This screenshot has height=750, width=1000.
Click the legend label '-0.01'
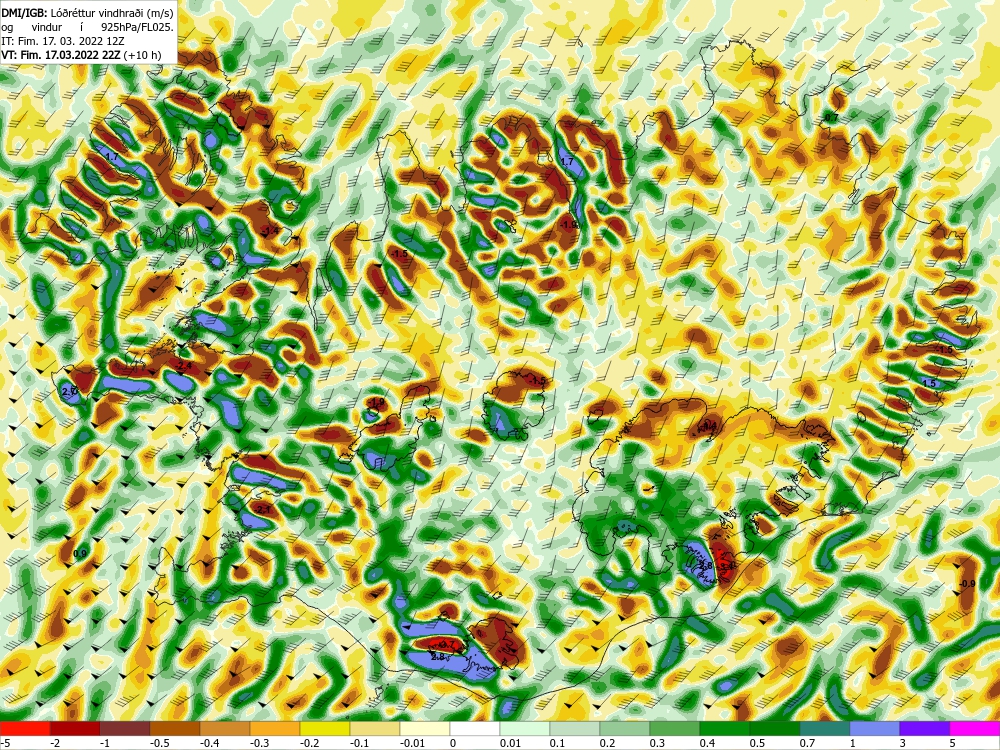click(x=410, y=743)
